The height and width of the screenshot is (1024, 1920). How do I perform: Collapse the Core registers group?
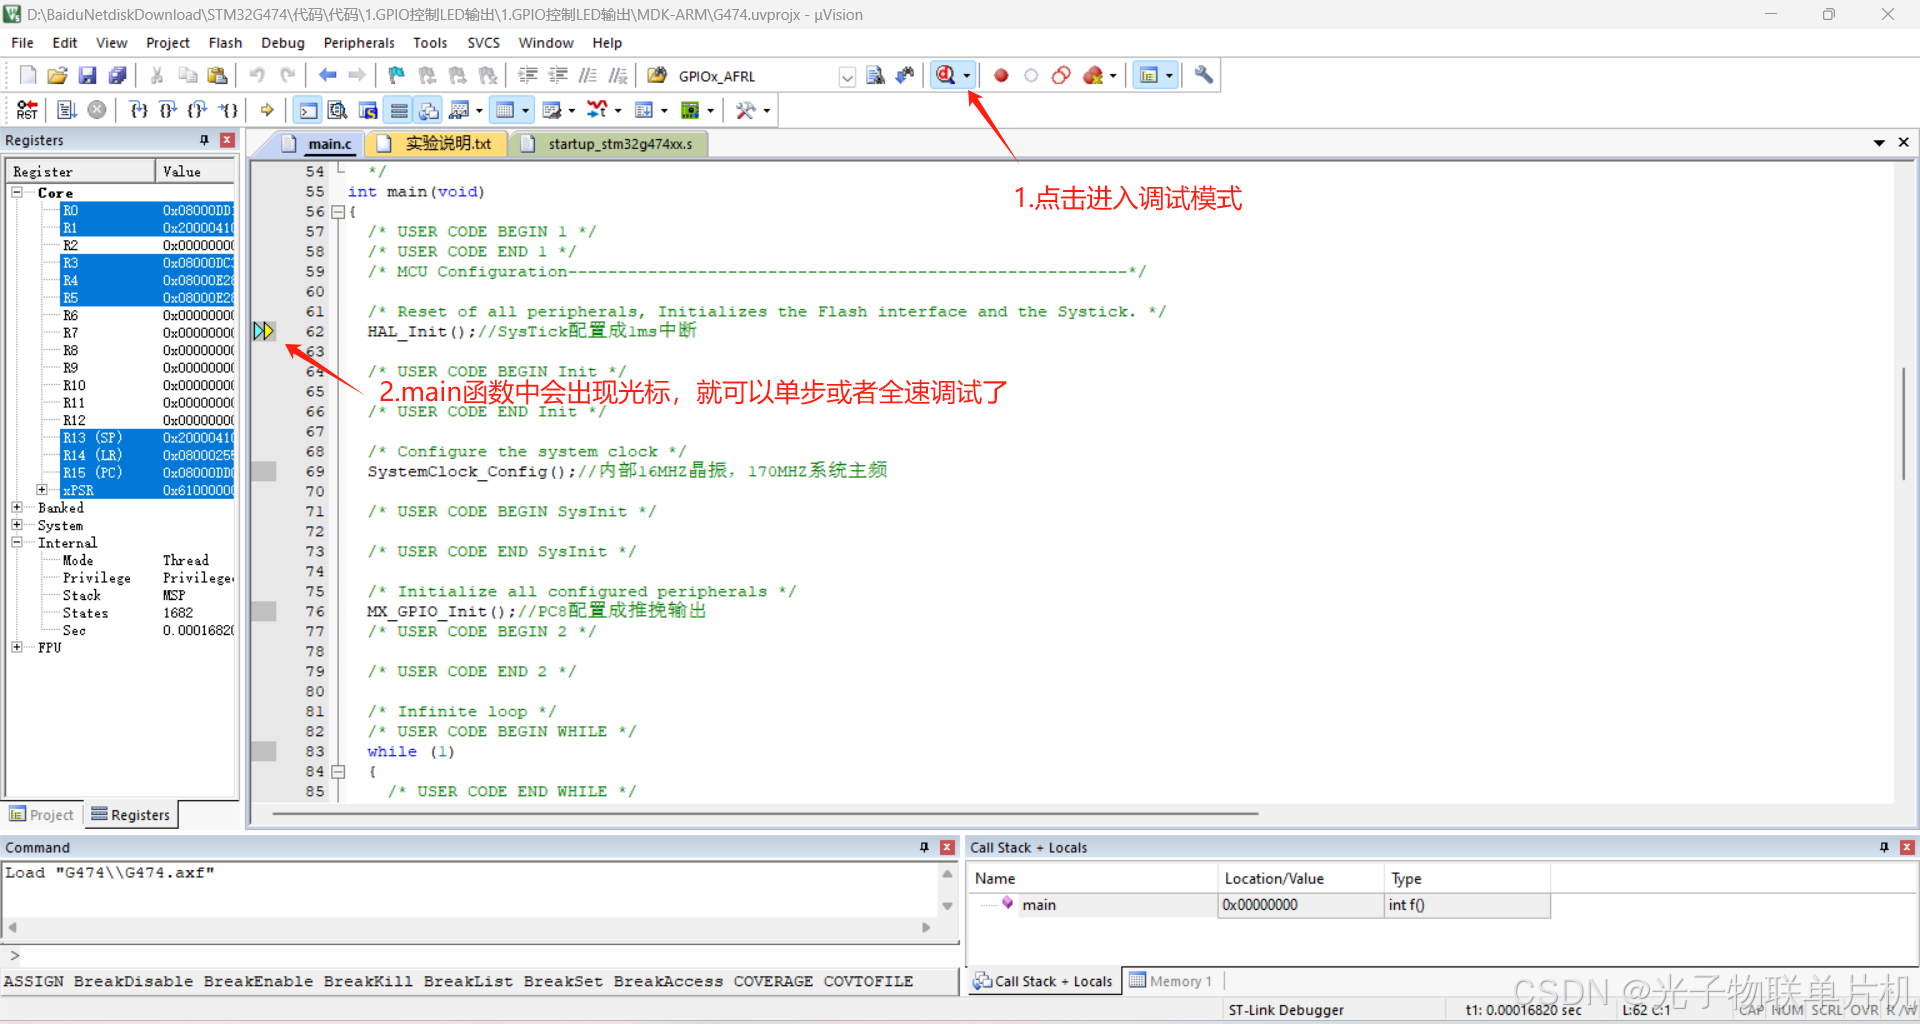point(16,193)
